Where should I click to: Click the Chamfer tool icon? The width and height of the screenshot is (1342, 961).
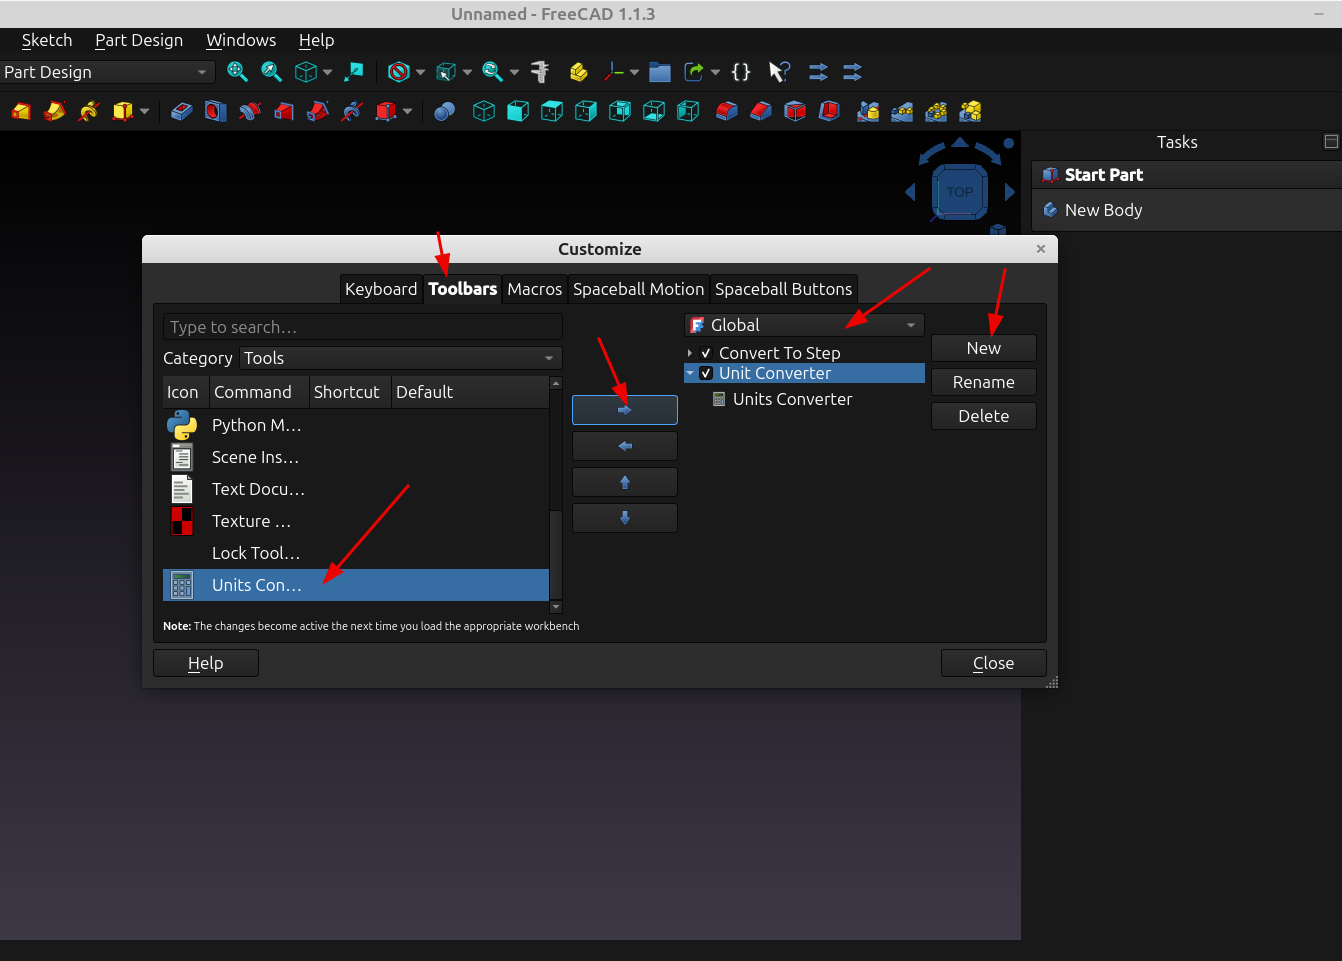pos(761,111)
